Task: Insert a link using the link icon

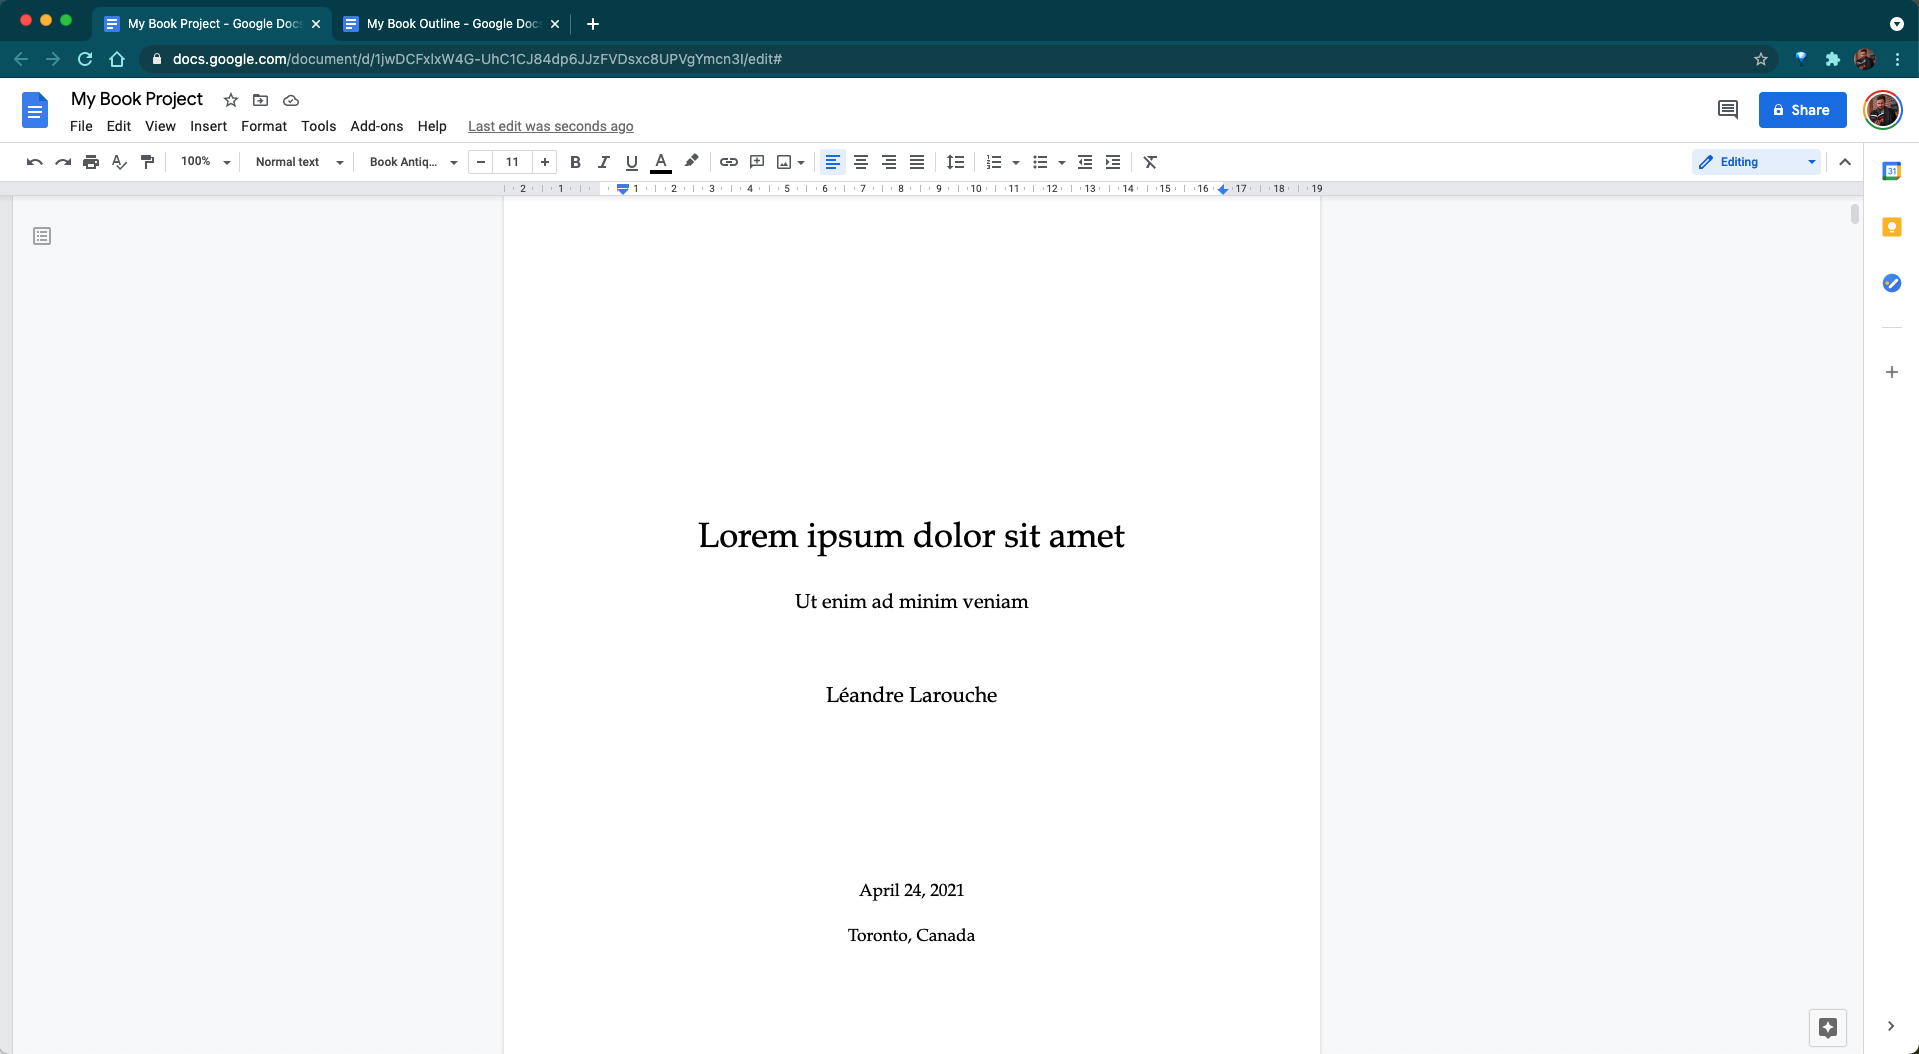Action: point(728,162)
